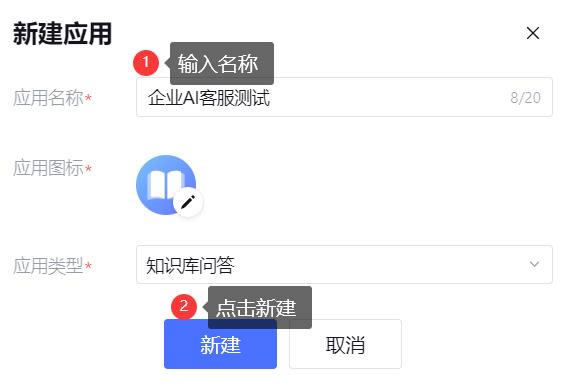Click the 输入名称 tooltip bubble
Screen dimensions: 568x389
(x=222, y=63)
